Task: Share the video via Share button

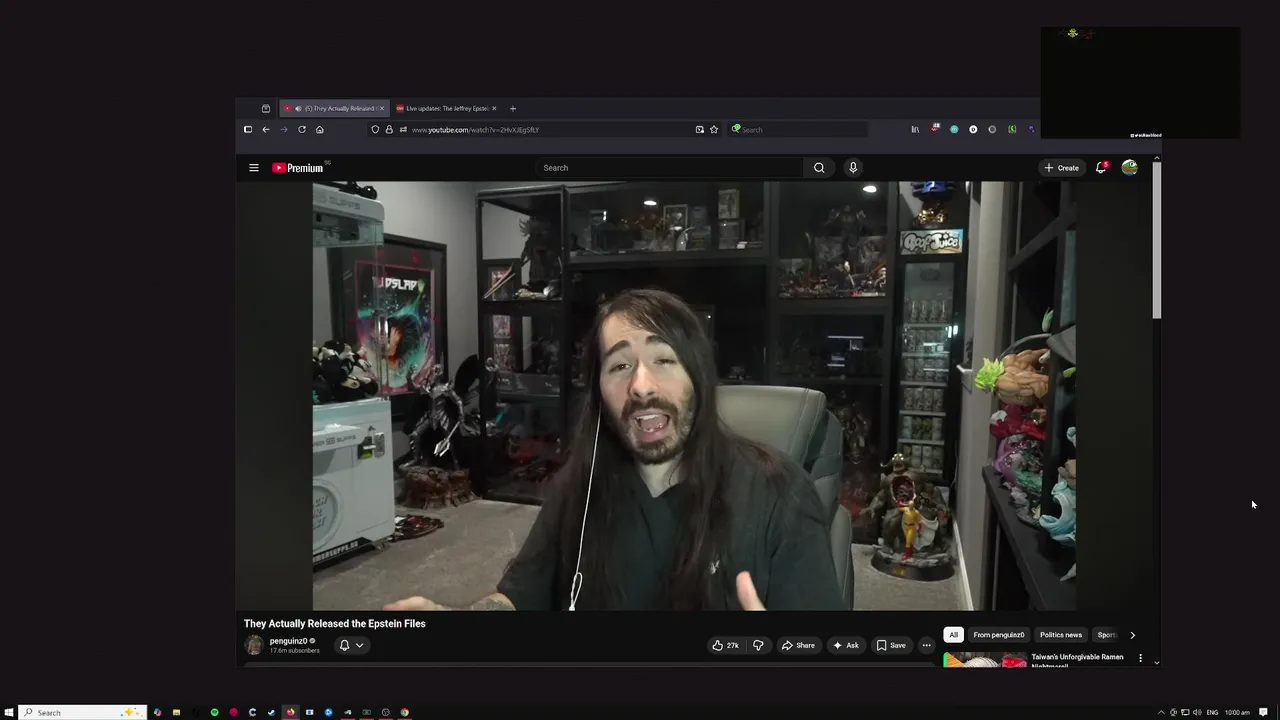Action: coord(798,645)
